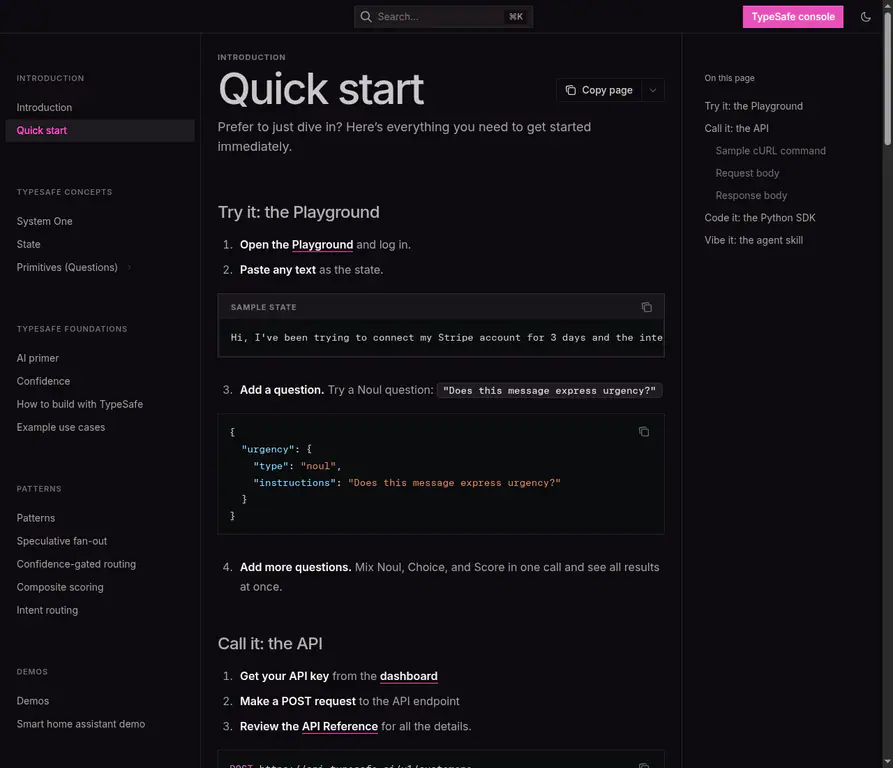Image resolution: width=893 pixels, height=768 pixels.
Task: Copy the urgency JSON code block
Action: click(644, 432)
